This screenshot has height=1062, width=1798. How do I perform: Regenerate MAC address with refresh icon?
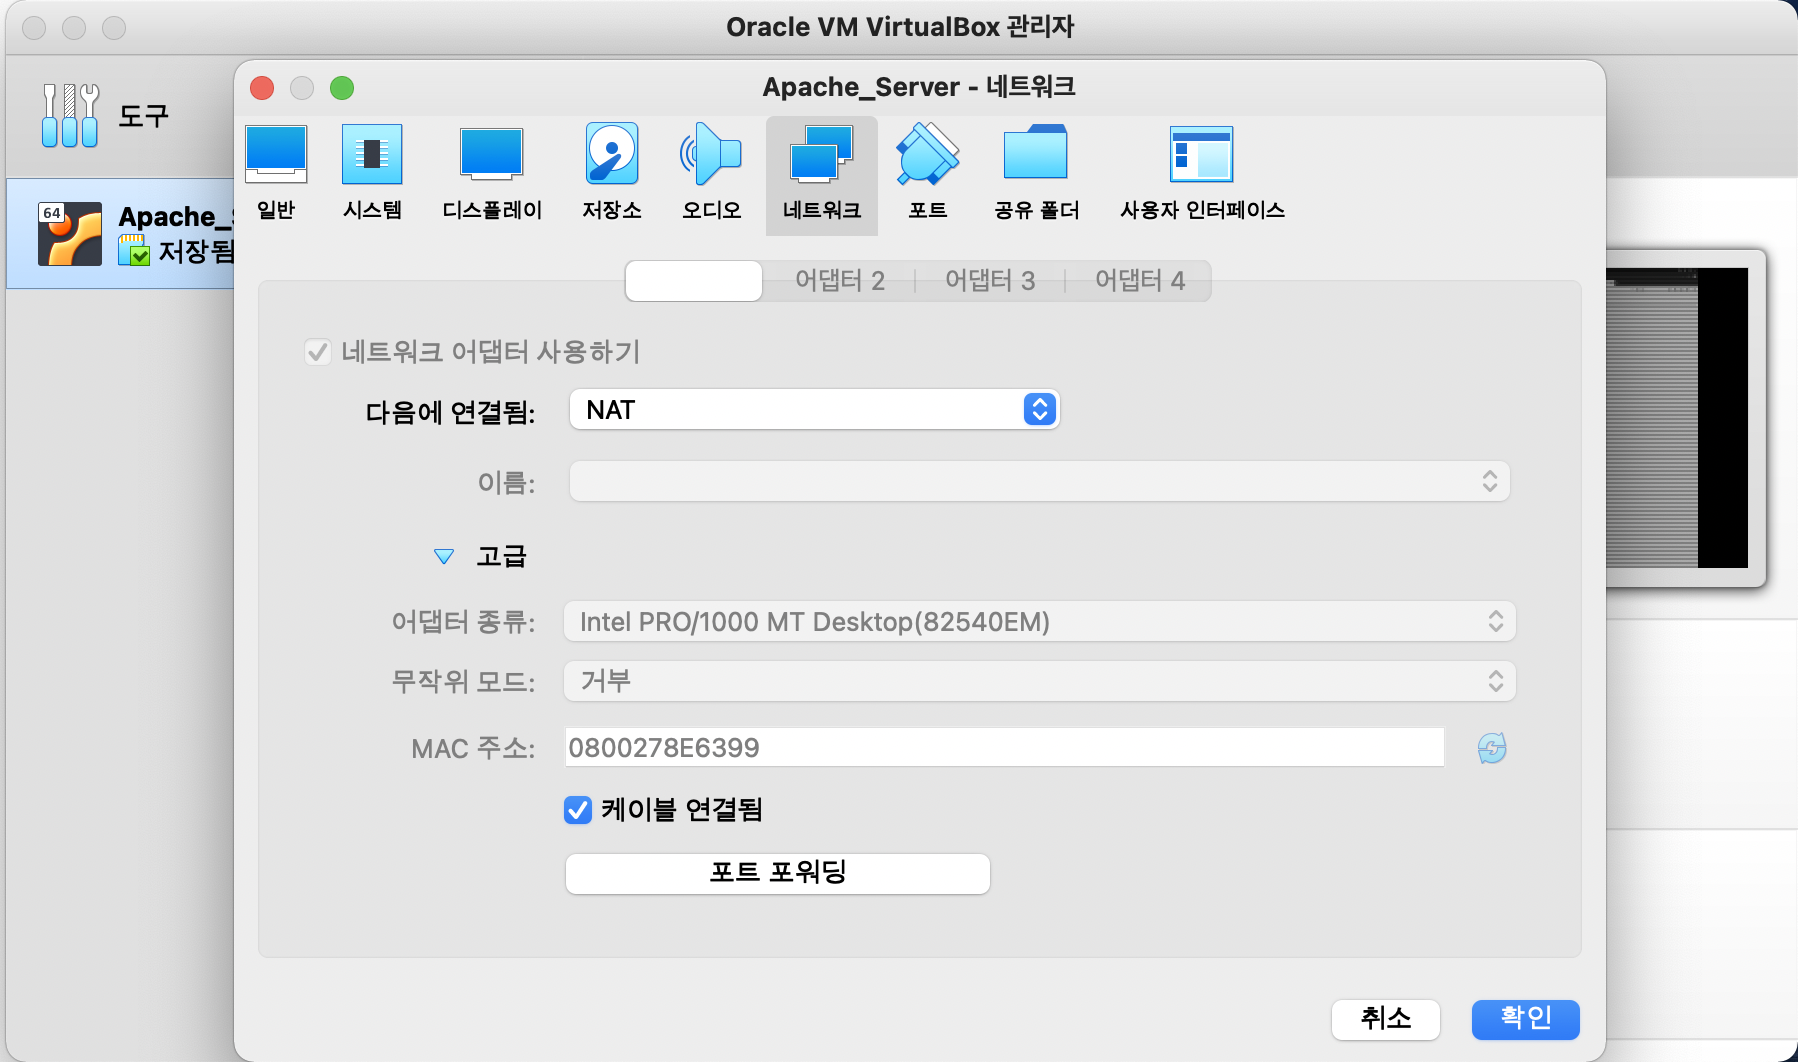tap(1492, 748)
